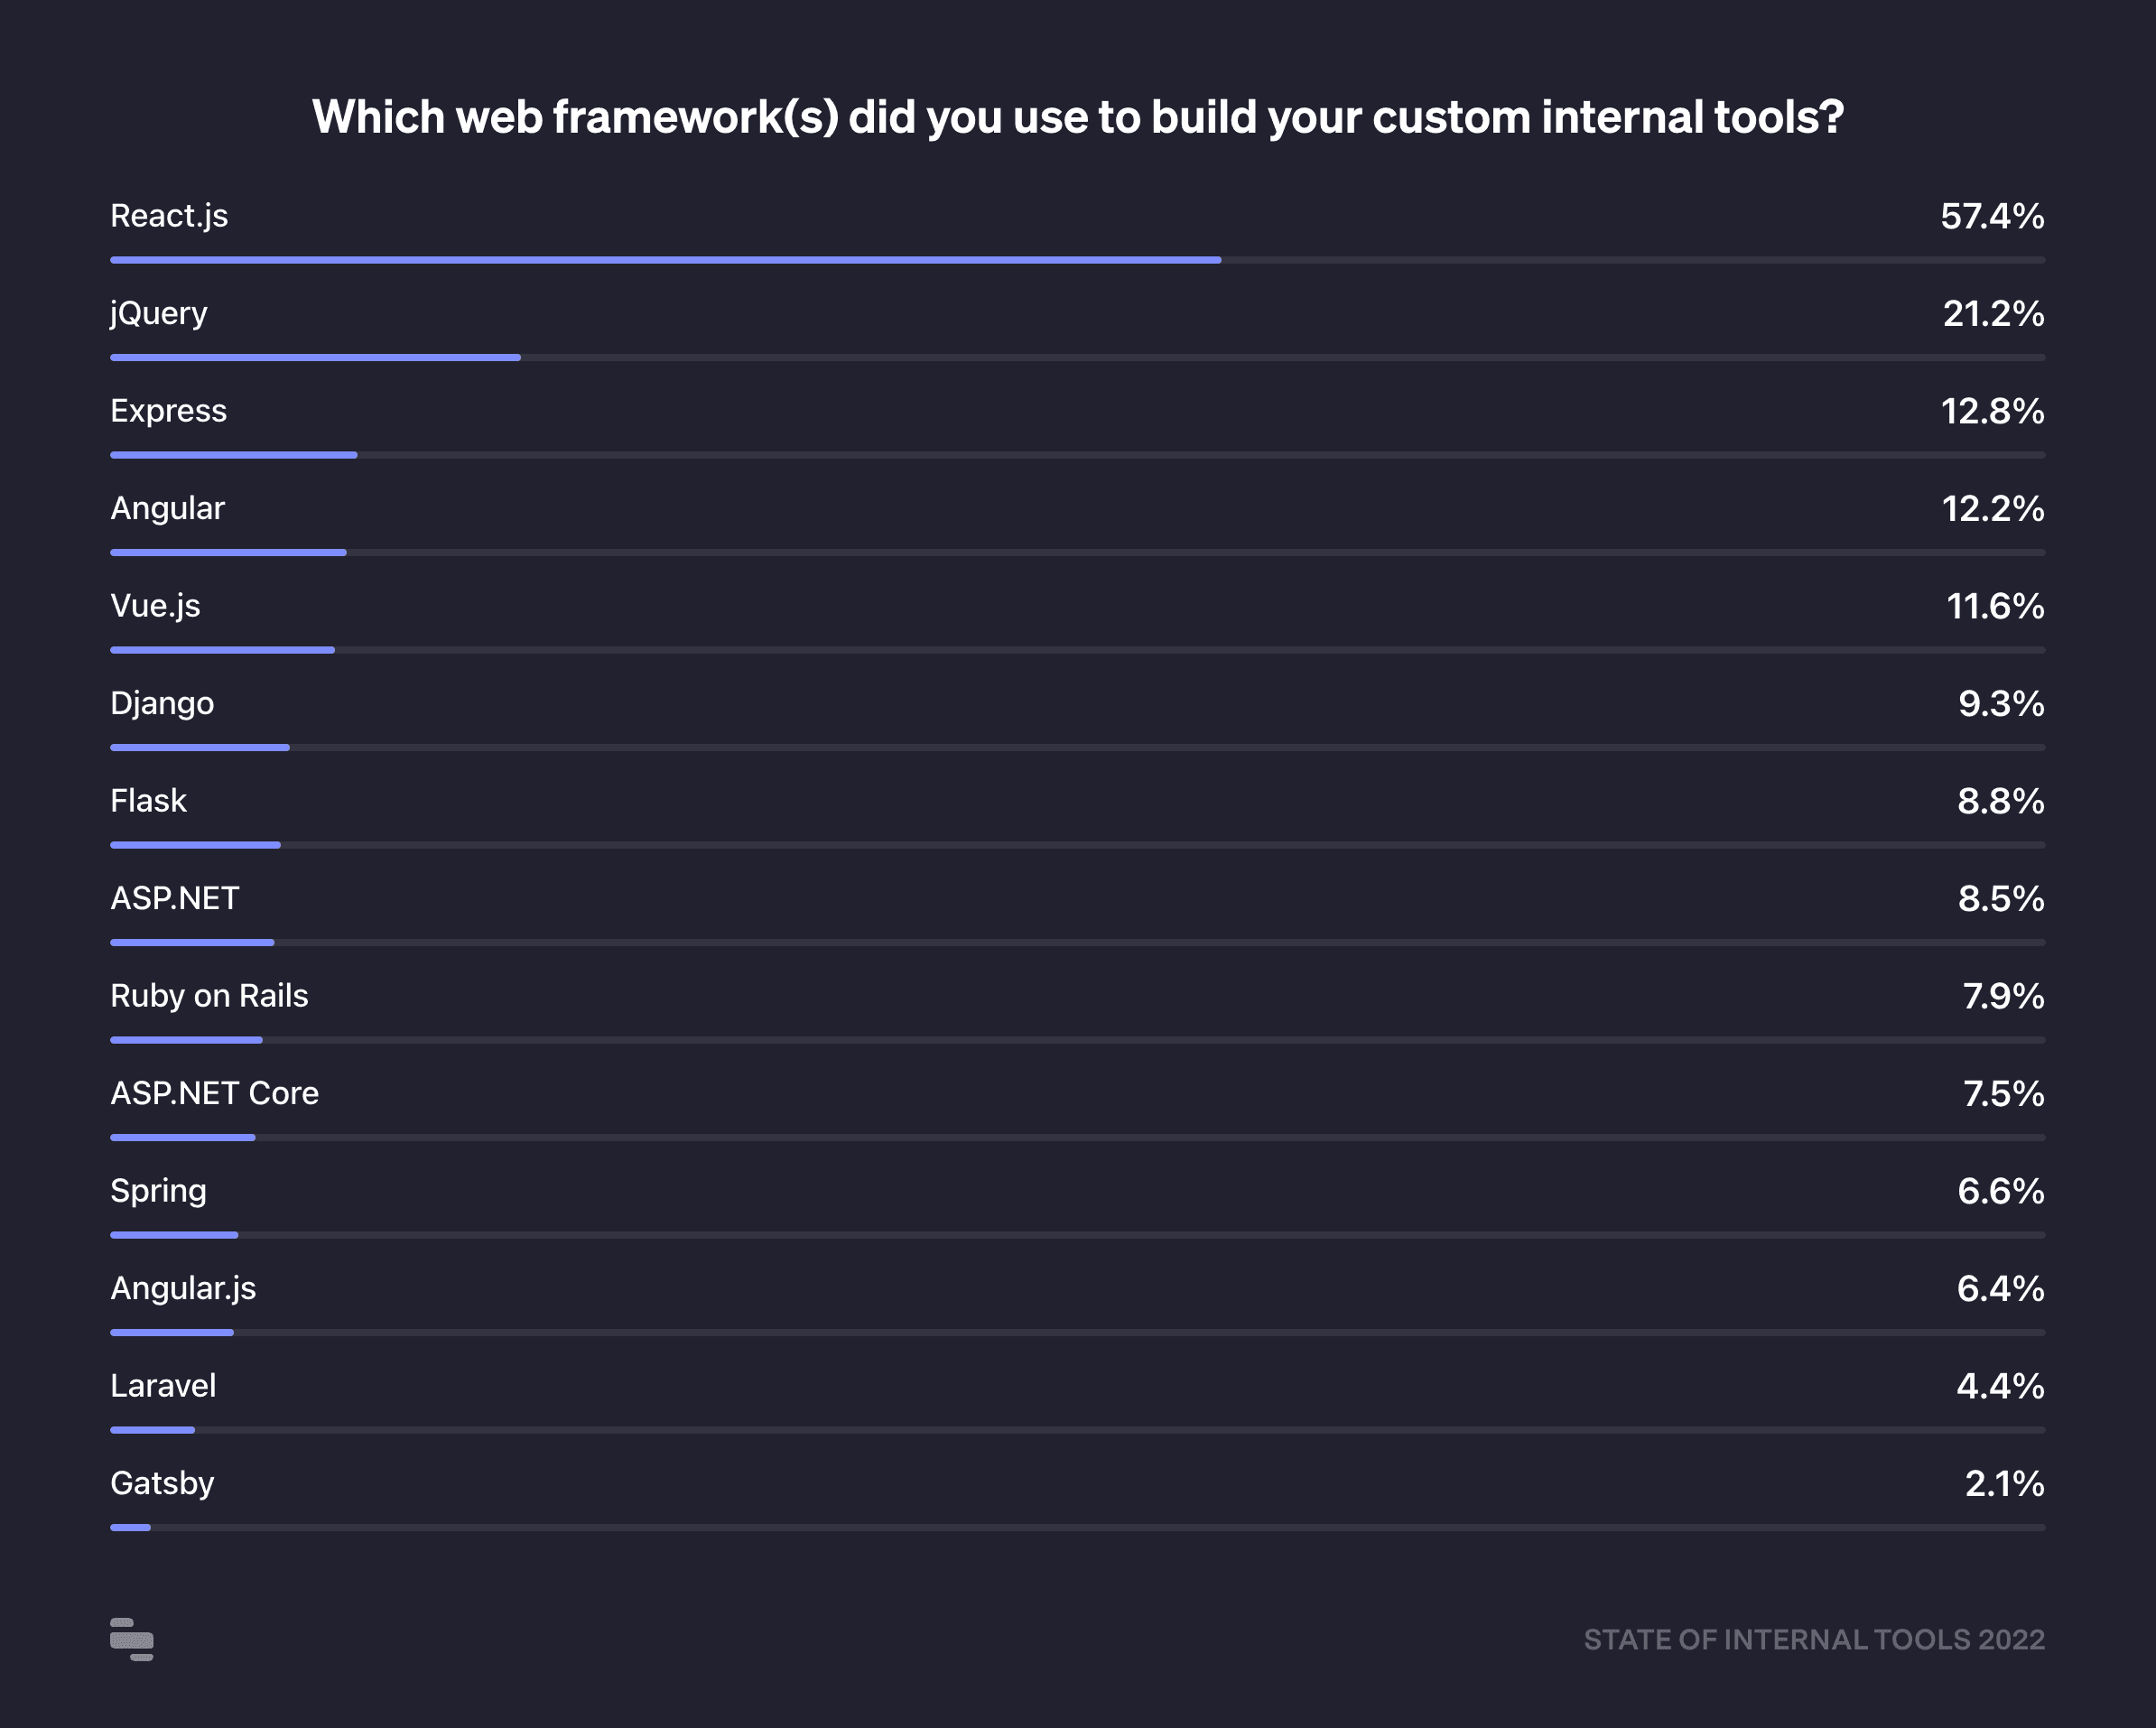2156x1728 pixels.
Task: Click the Spring 6.6% percentage
Action: click(2000, 1191)
